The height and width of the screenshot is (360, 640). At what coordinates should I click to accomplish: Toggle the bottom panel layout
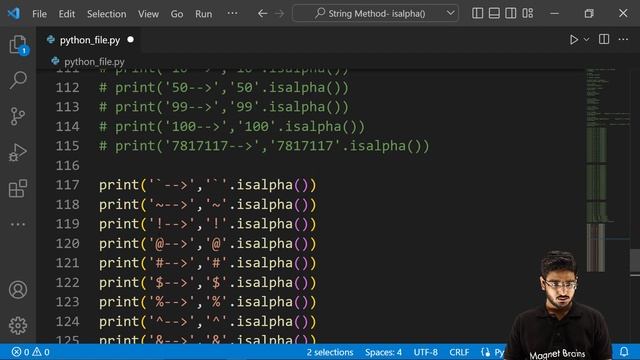pyautogui.click(x=494, y=13)
